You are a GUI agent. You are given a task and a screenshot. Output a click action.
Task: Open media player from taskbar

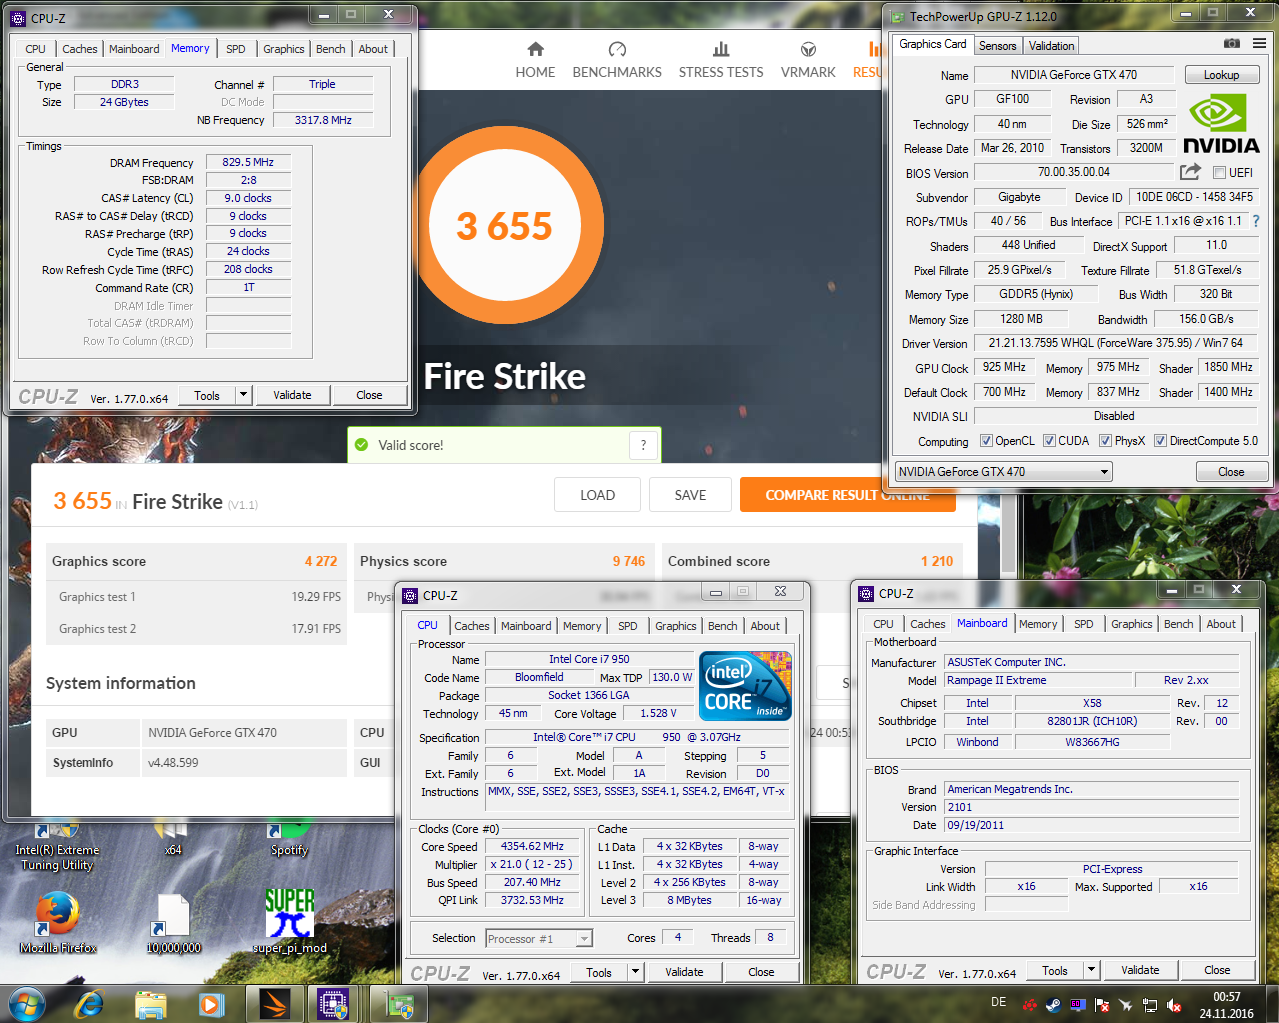tap(211, 1003)
